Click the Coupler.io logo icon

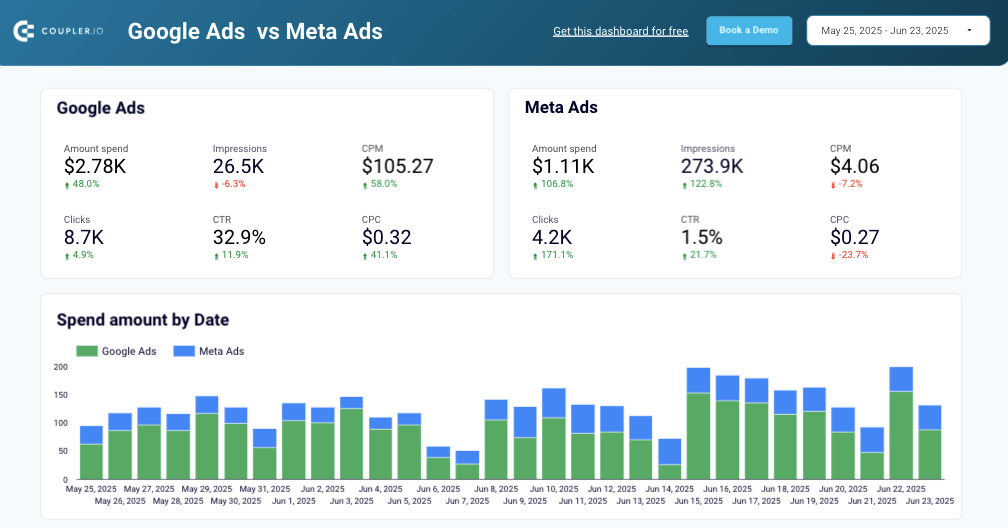(24, 31)
